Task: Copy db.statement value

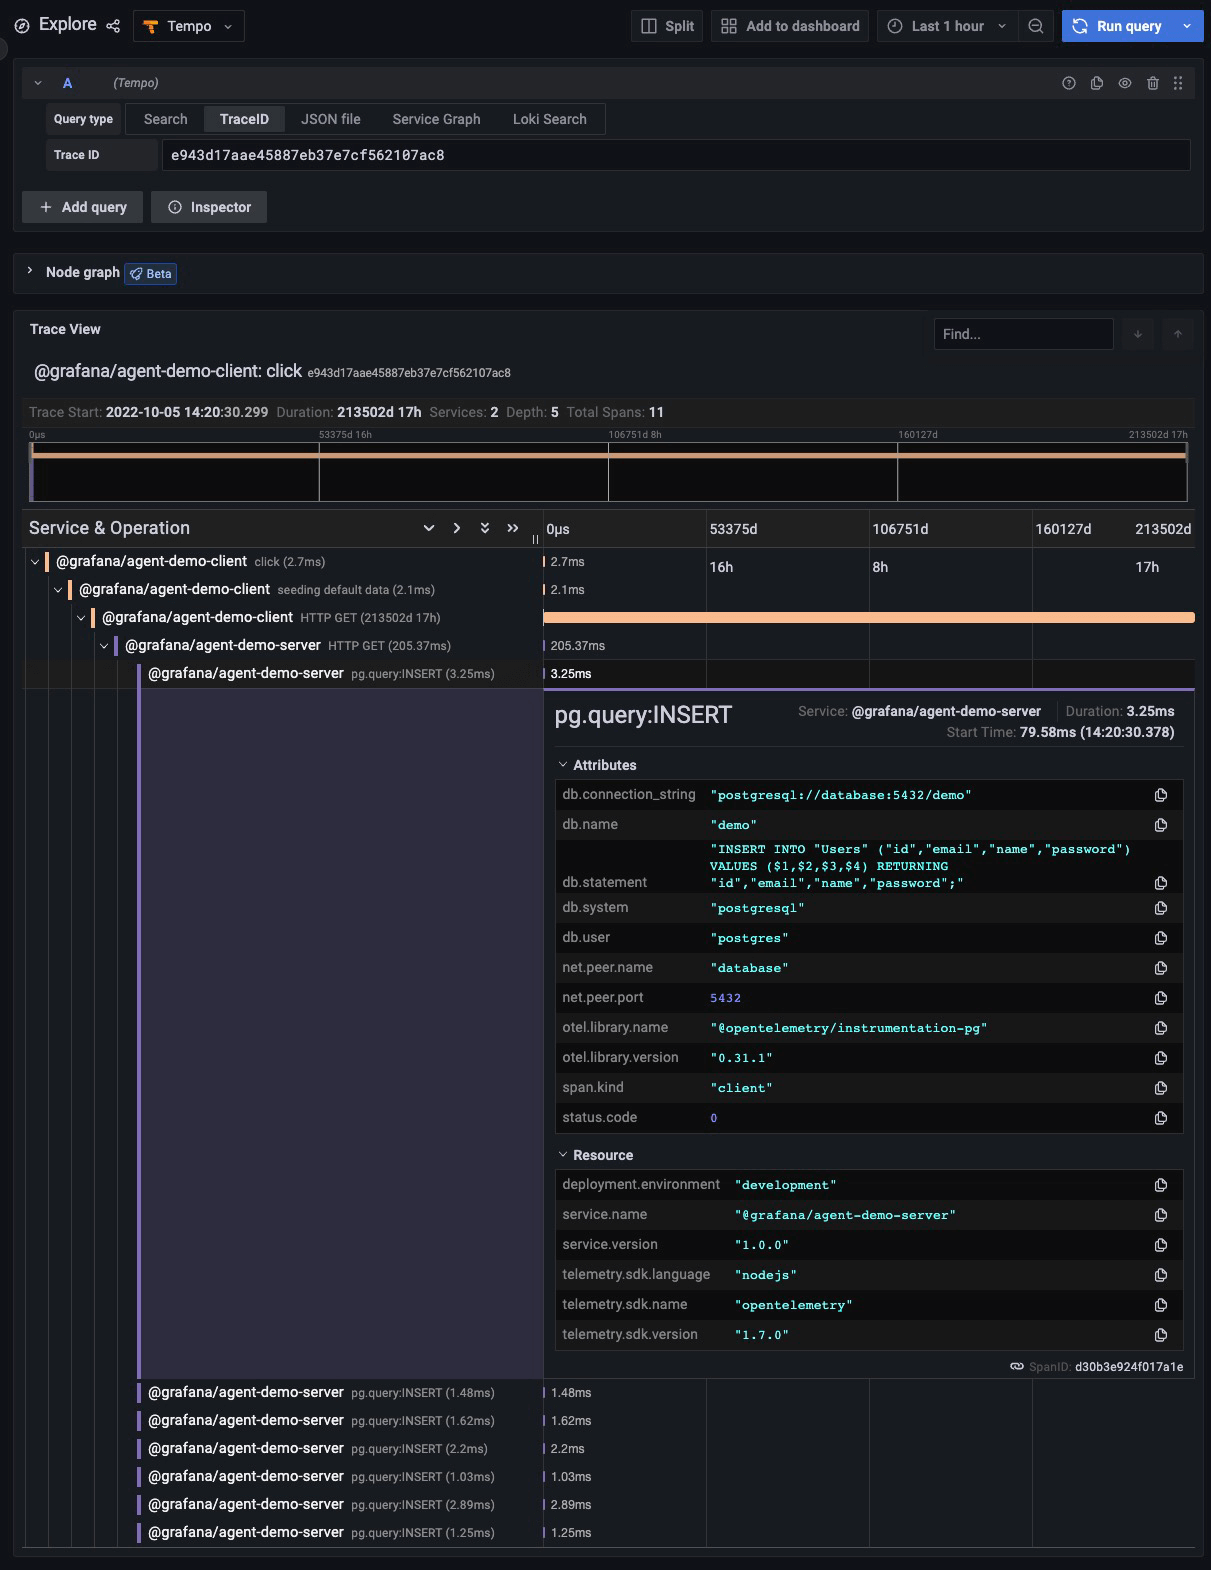Action: tap(1161, 883)
